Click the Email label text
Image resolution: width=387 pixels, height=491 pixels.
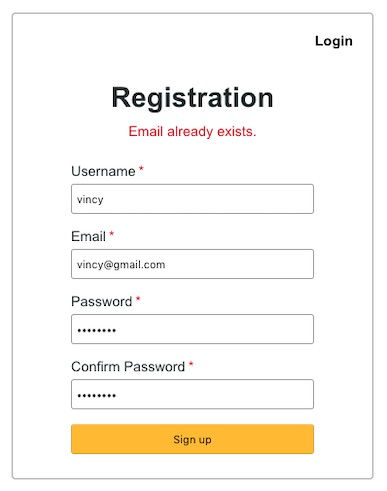[x=88, y=236]
